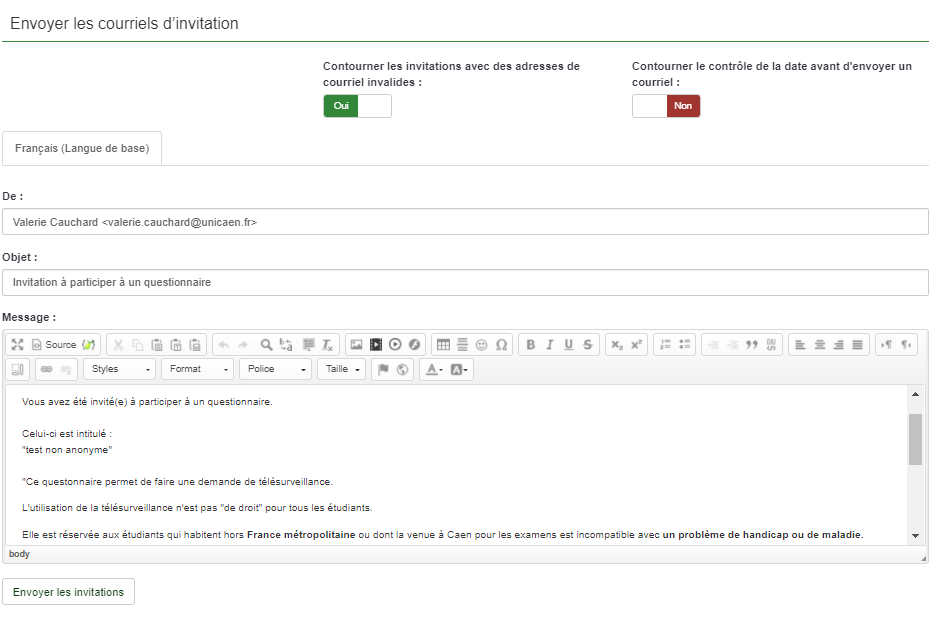Open the text color picker

[434, 369]
